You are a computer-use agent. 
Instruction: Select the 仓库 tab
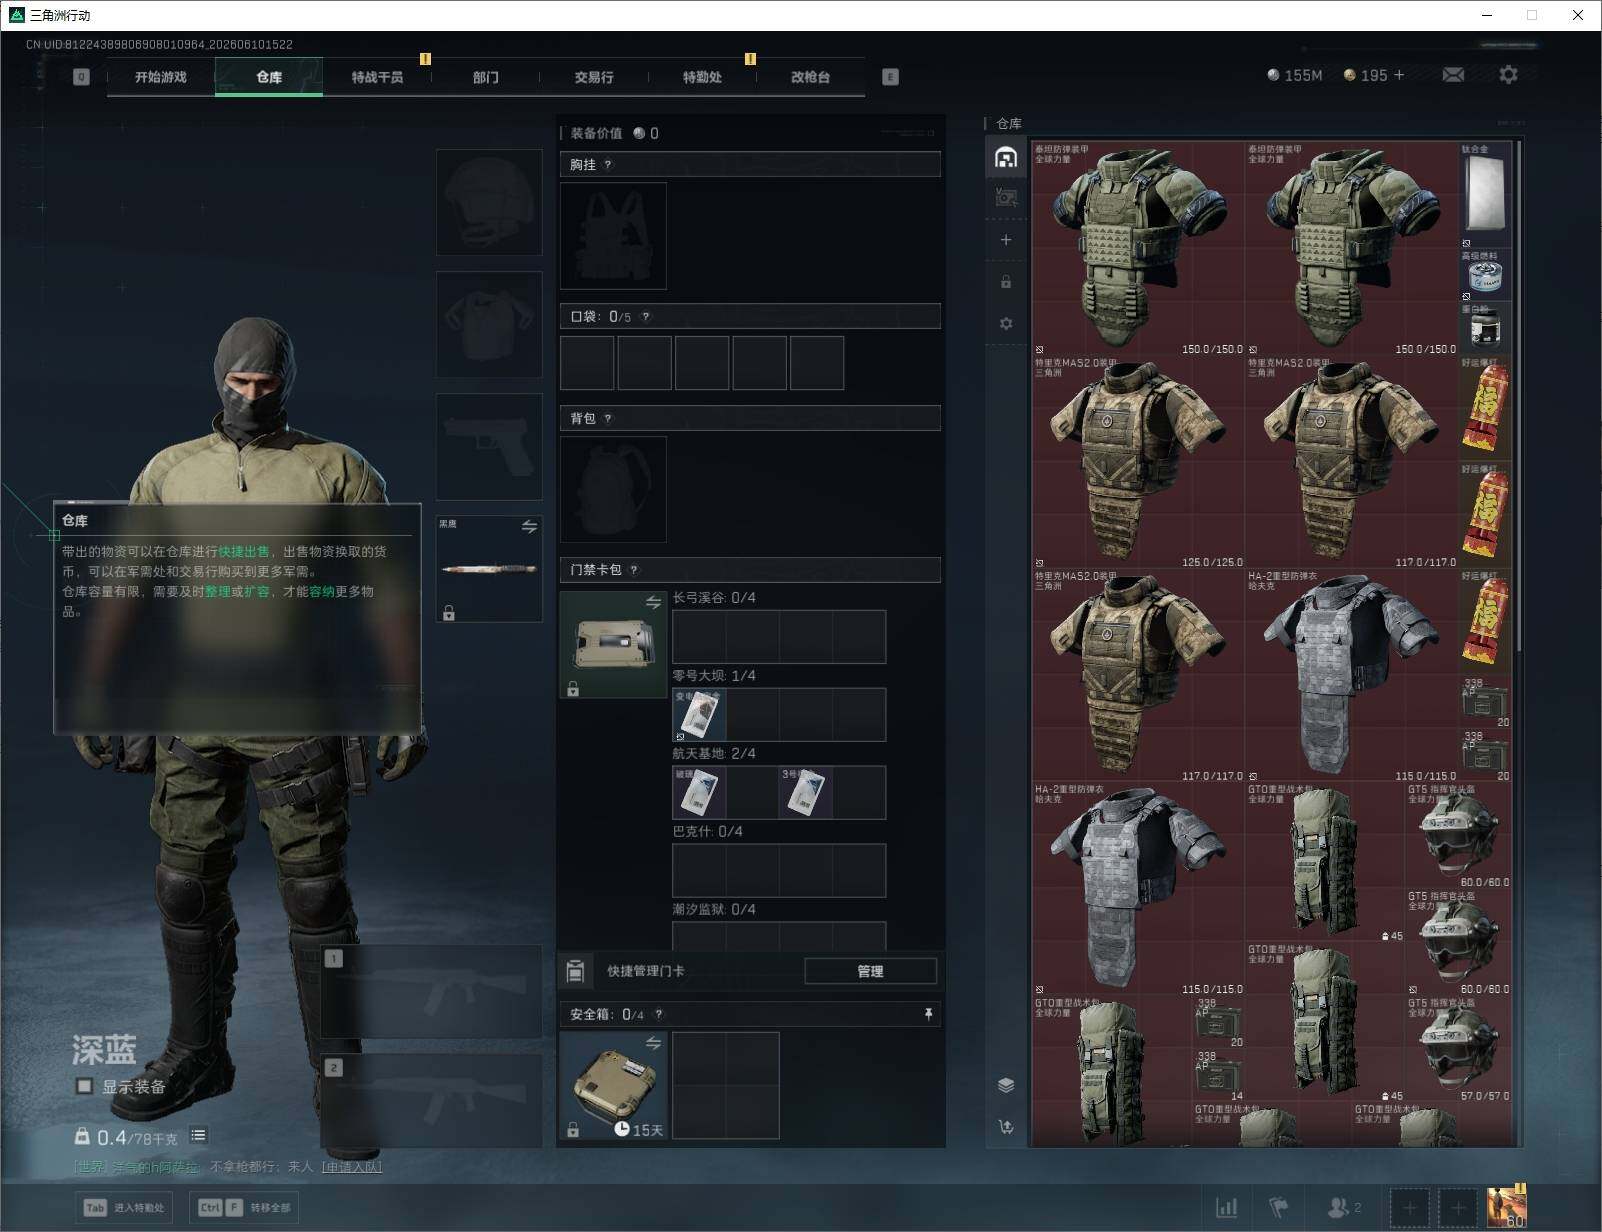[269, 77]
